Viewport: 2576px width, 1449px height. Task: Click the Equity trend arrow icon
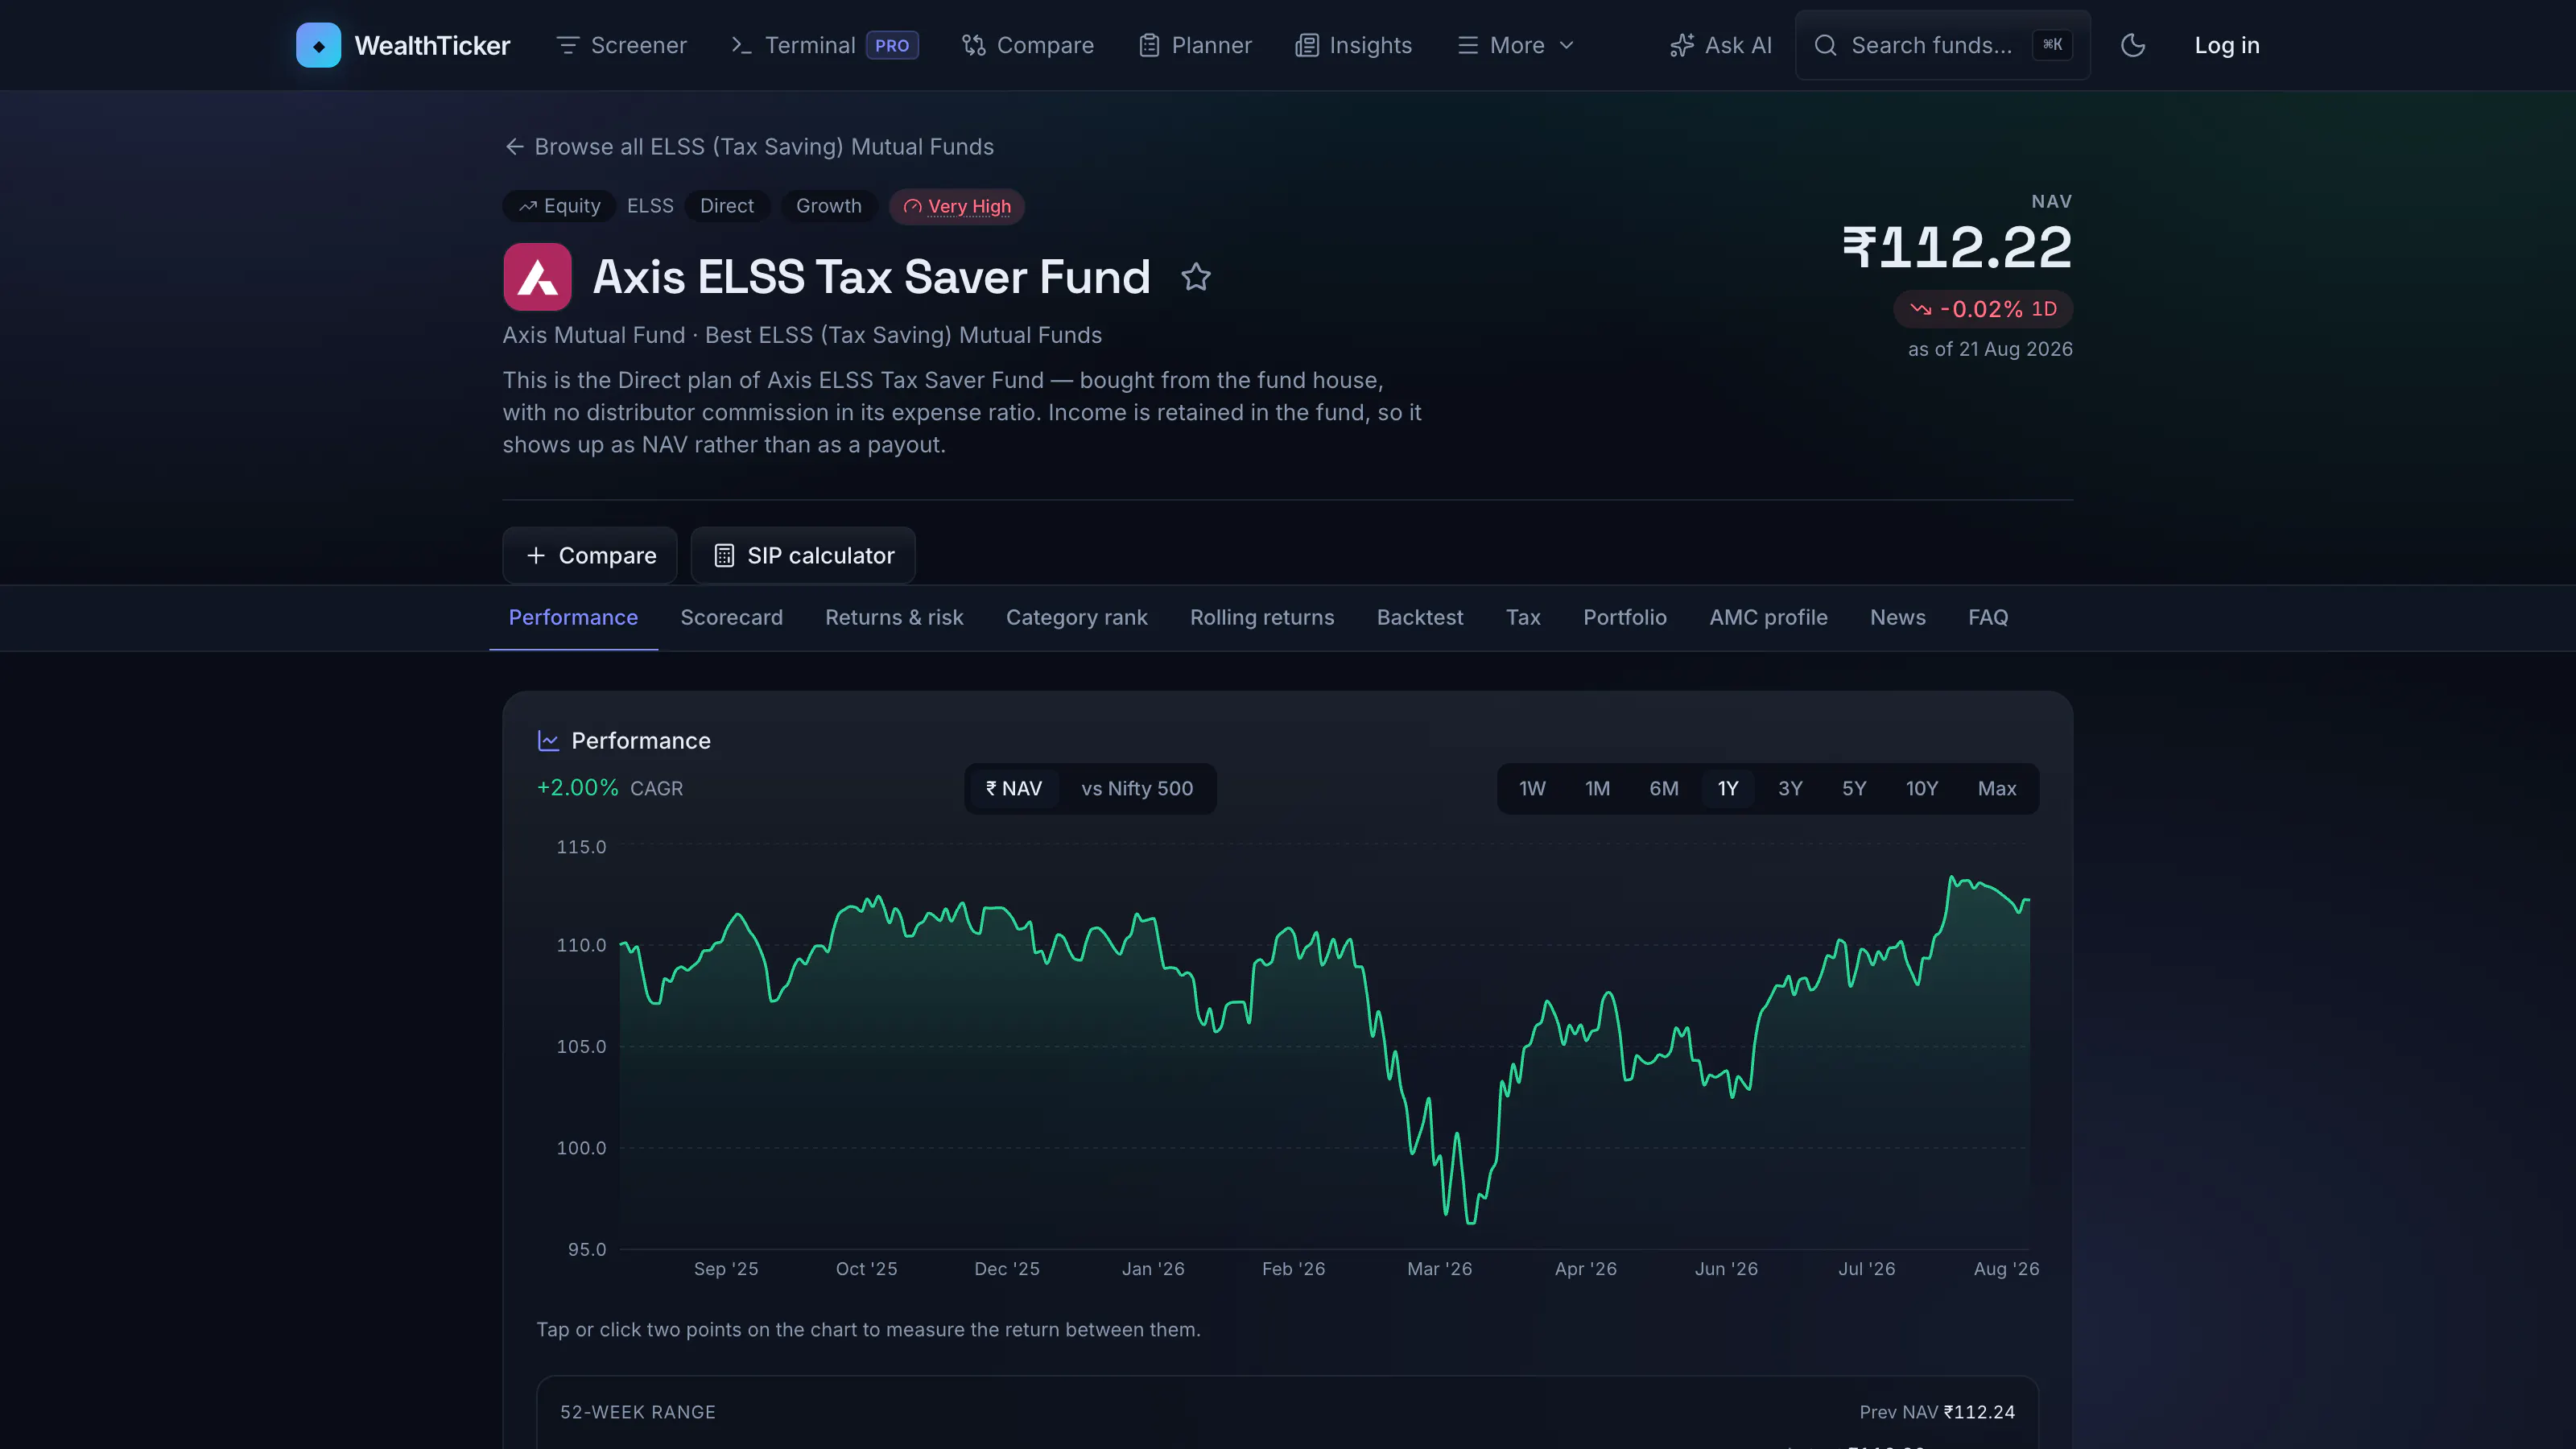(x=528, y=207)
